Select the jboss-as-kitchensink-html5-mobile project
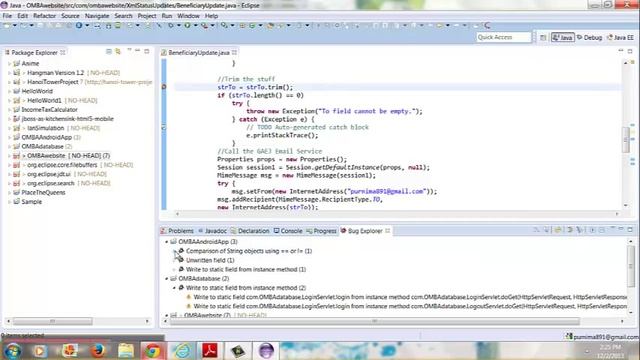Image resolution: width=640 pixels, height=360 pixels. [67, 119]
